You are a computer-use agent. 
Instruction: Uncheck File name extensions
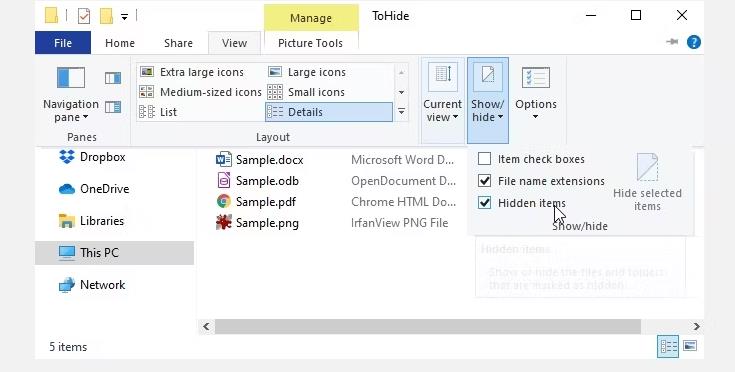coord(484,180)
